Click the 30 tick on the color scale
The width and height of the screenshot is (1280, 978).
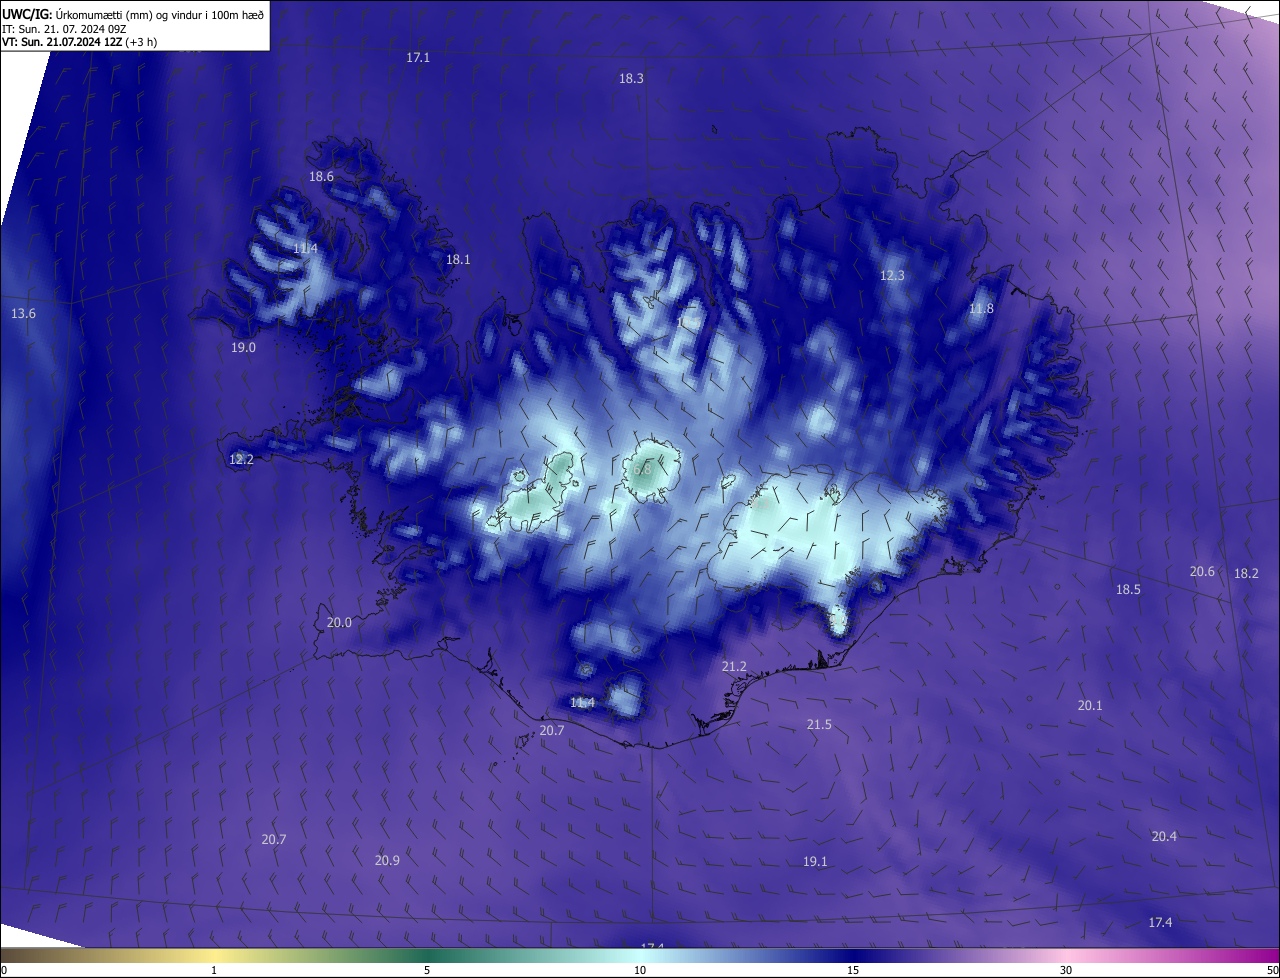point(1066,971)
